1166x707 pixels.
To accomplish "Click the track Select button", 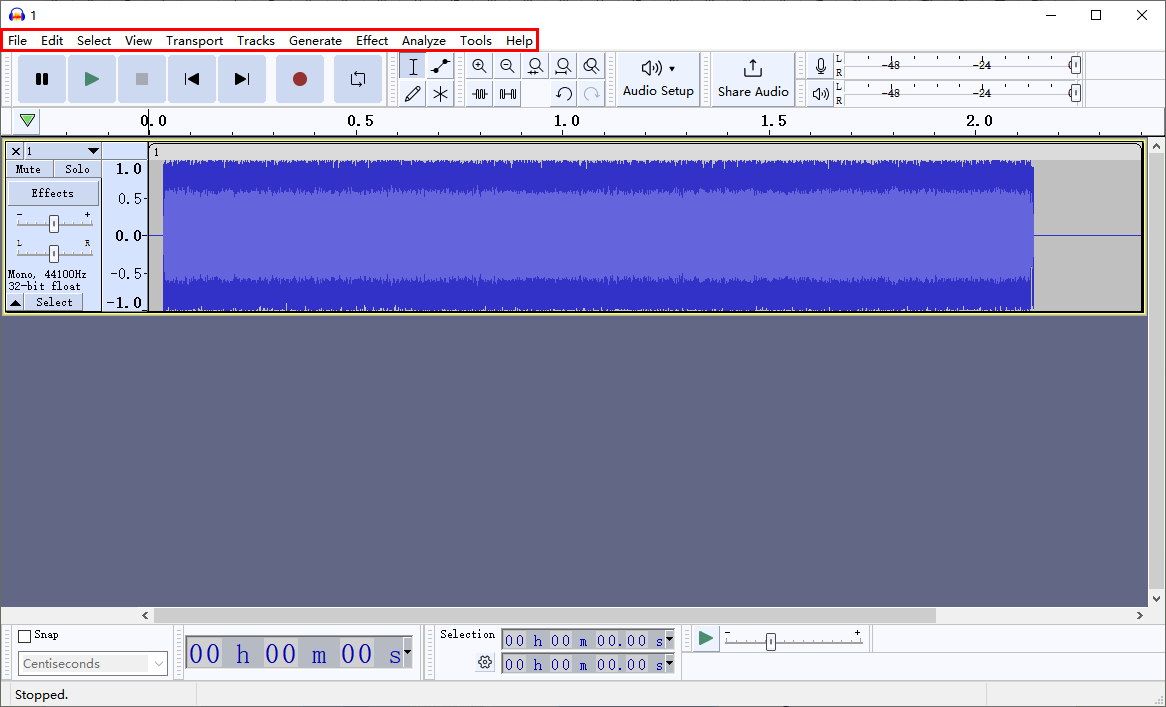I will pos(54,303).
